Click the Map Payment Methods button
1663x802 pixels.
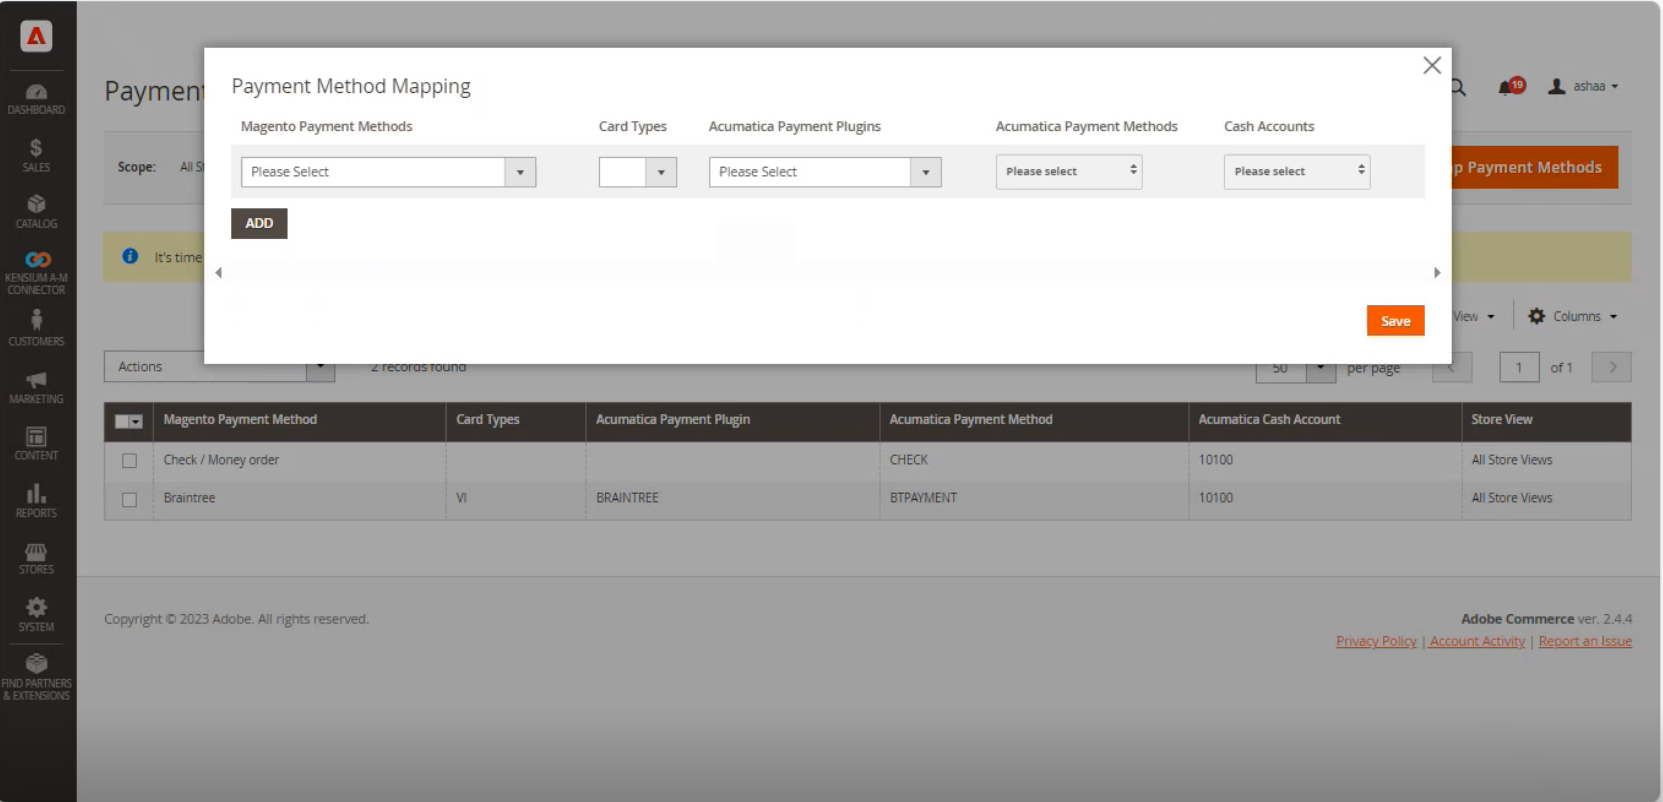click(1534, 167)
